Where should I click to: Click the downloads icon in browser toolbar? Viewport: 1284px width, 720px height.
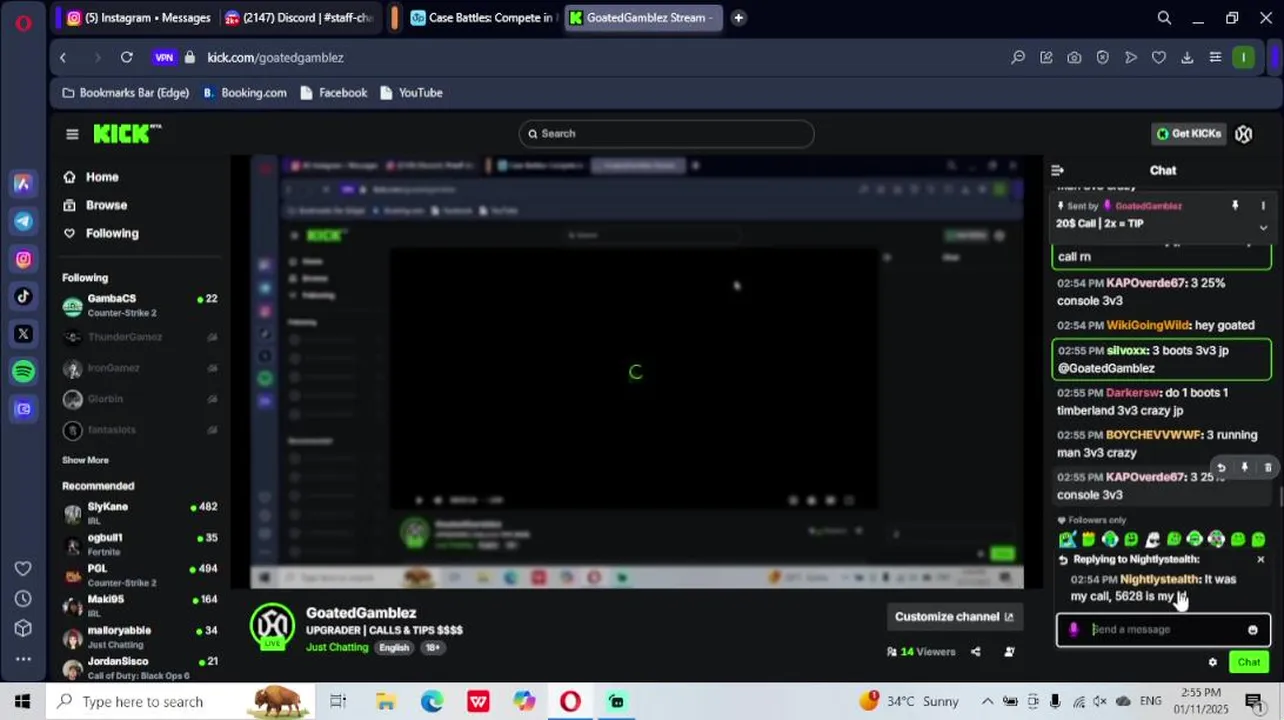click(x=1187, y=57)
